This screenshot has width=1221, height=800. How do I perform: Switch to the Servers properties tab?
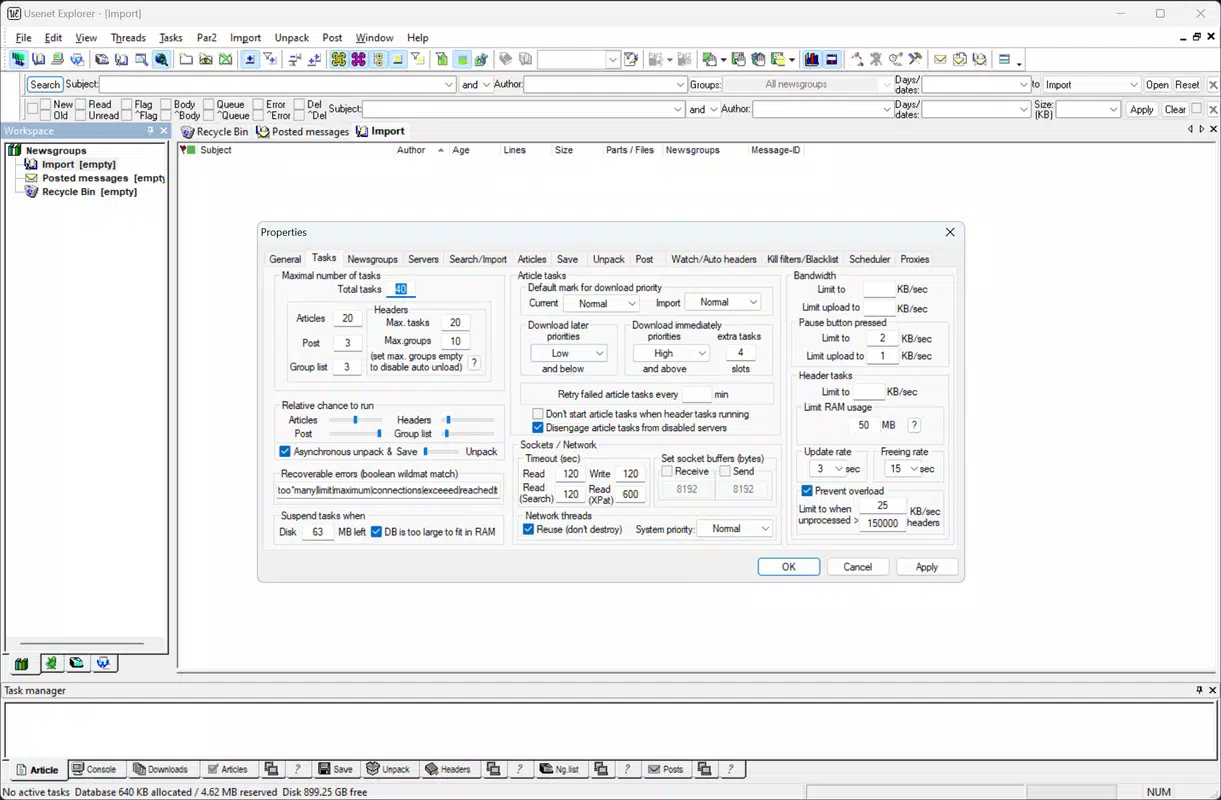click(423, 259)
